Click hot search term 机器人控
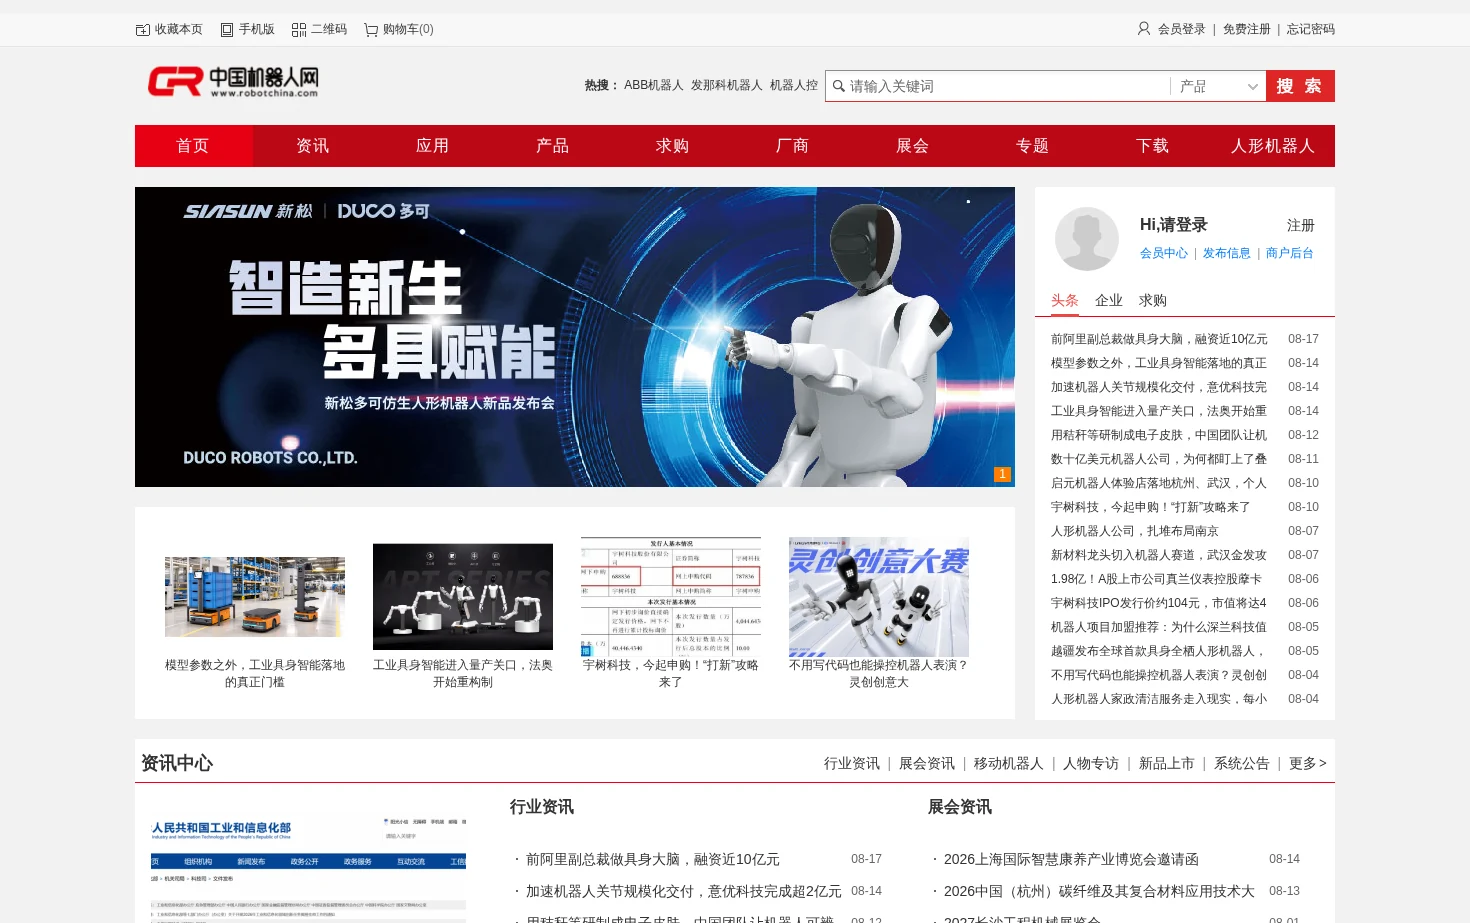This screenshot has height=923, width=1470. point(794,86)
